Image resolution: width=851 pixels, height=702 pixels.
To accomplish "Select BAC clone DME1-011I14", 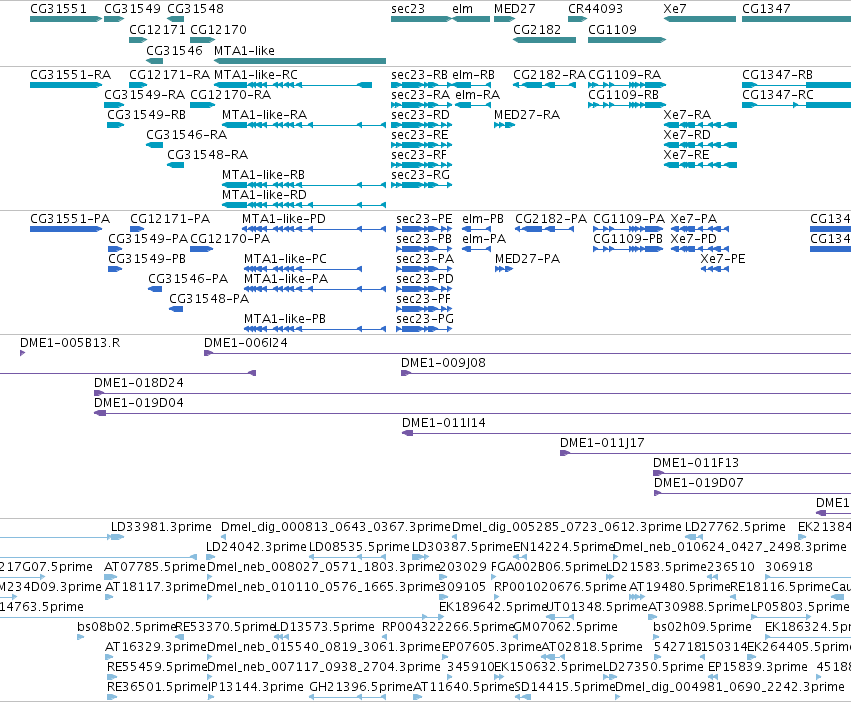I will pyautogui.click(x=626, y=433).
